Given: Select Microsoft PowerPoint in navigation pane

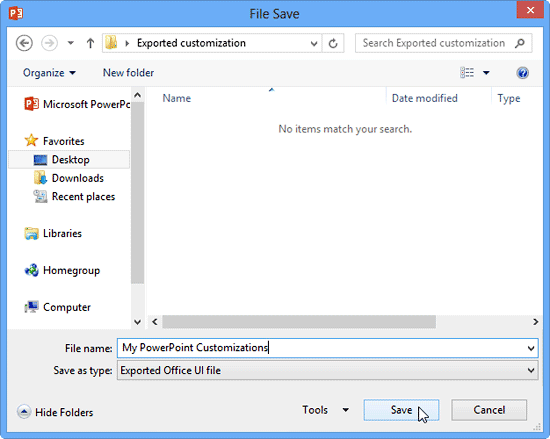Looking at the screenshot, I should point(77,104).
